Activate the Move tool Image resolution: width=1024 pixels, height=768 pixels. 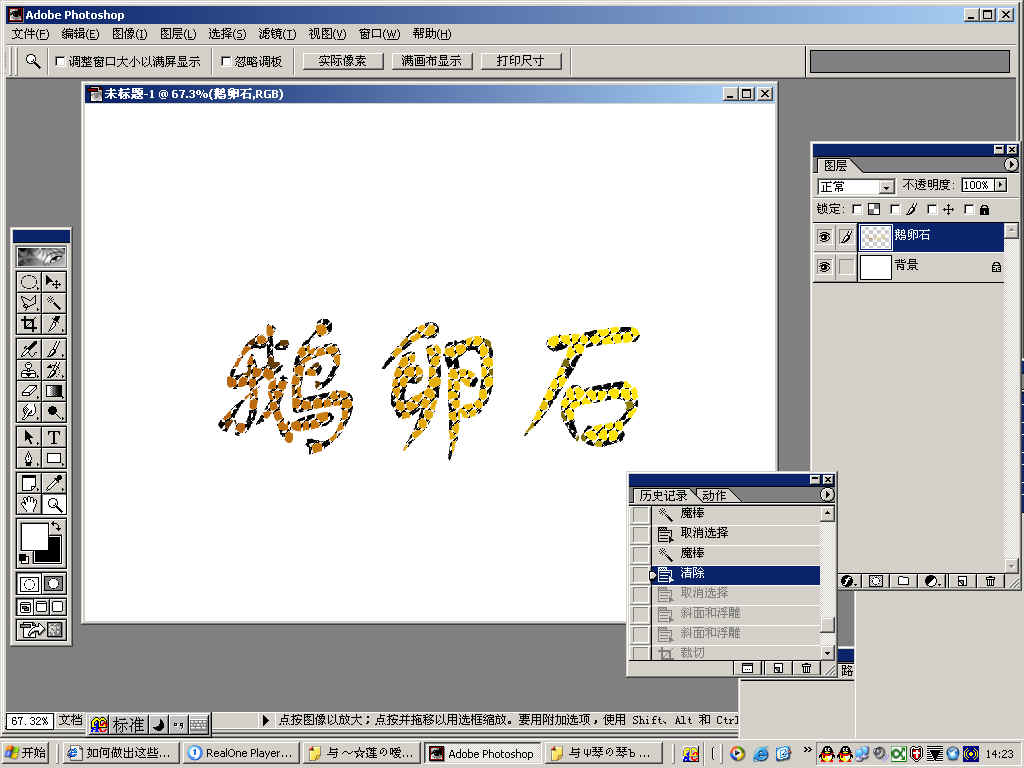pyautogui.click(x=54, y=282)
